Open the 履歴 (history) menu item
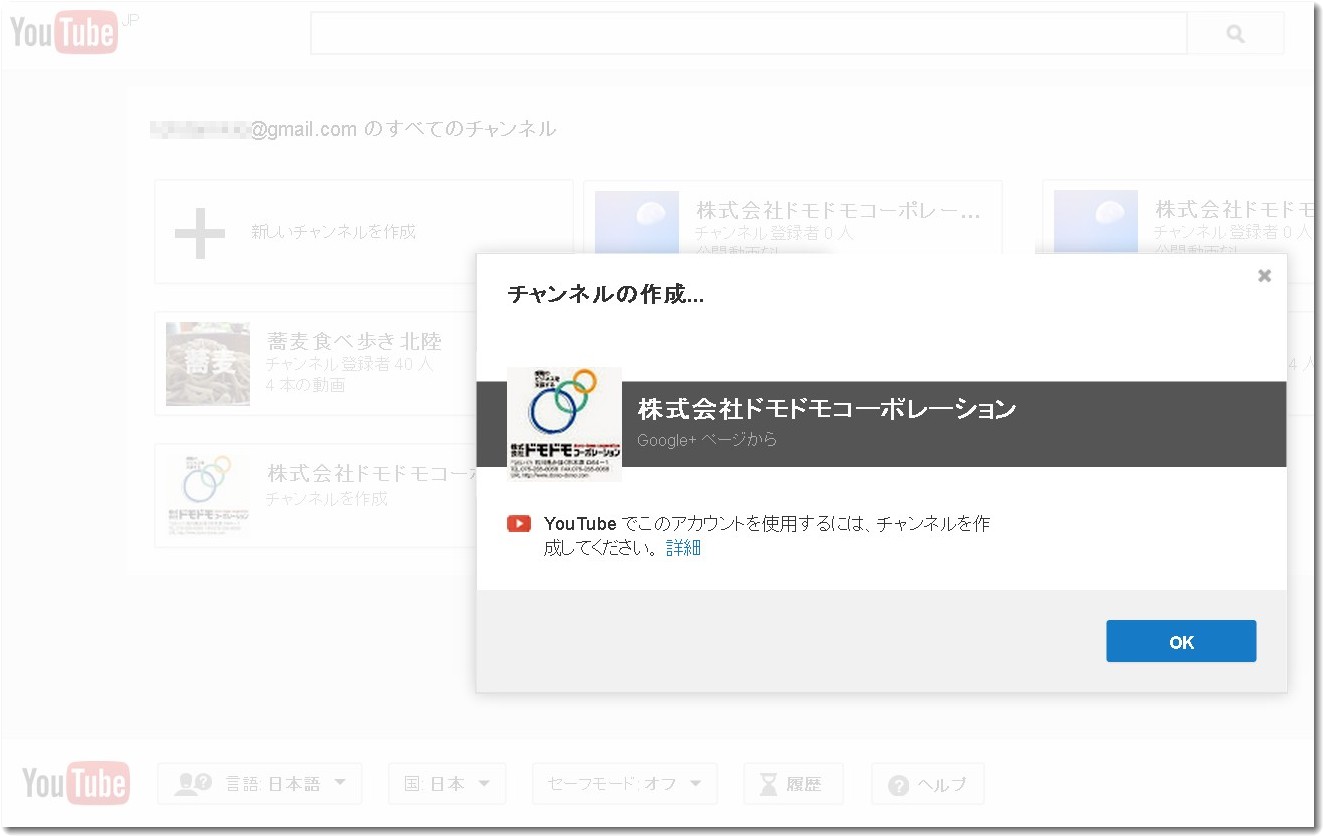 793,783
